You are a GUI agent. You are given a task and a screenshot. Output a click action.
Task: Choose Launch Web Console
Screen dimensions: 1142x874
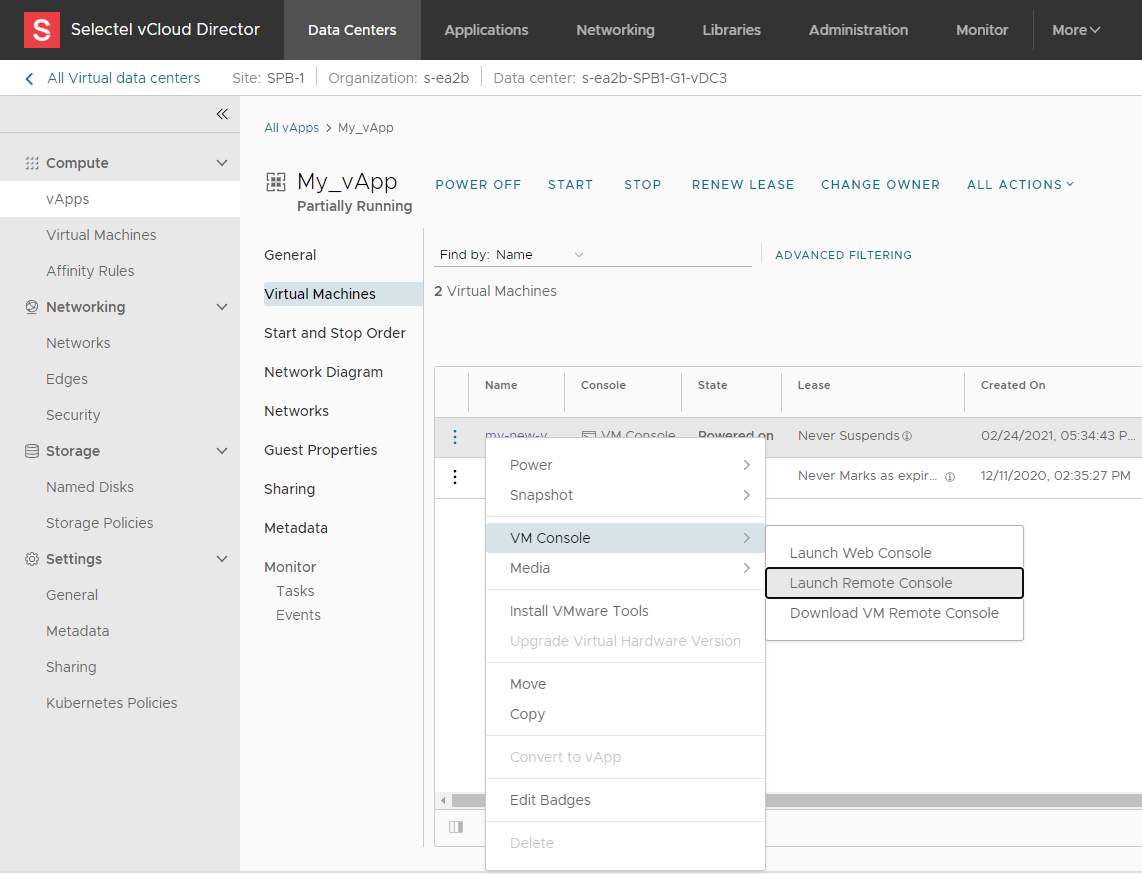pyautogui.click(x=894, y=553)
